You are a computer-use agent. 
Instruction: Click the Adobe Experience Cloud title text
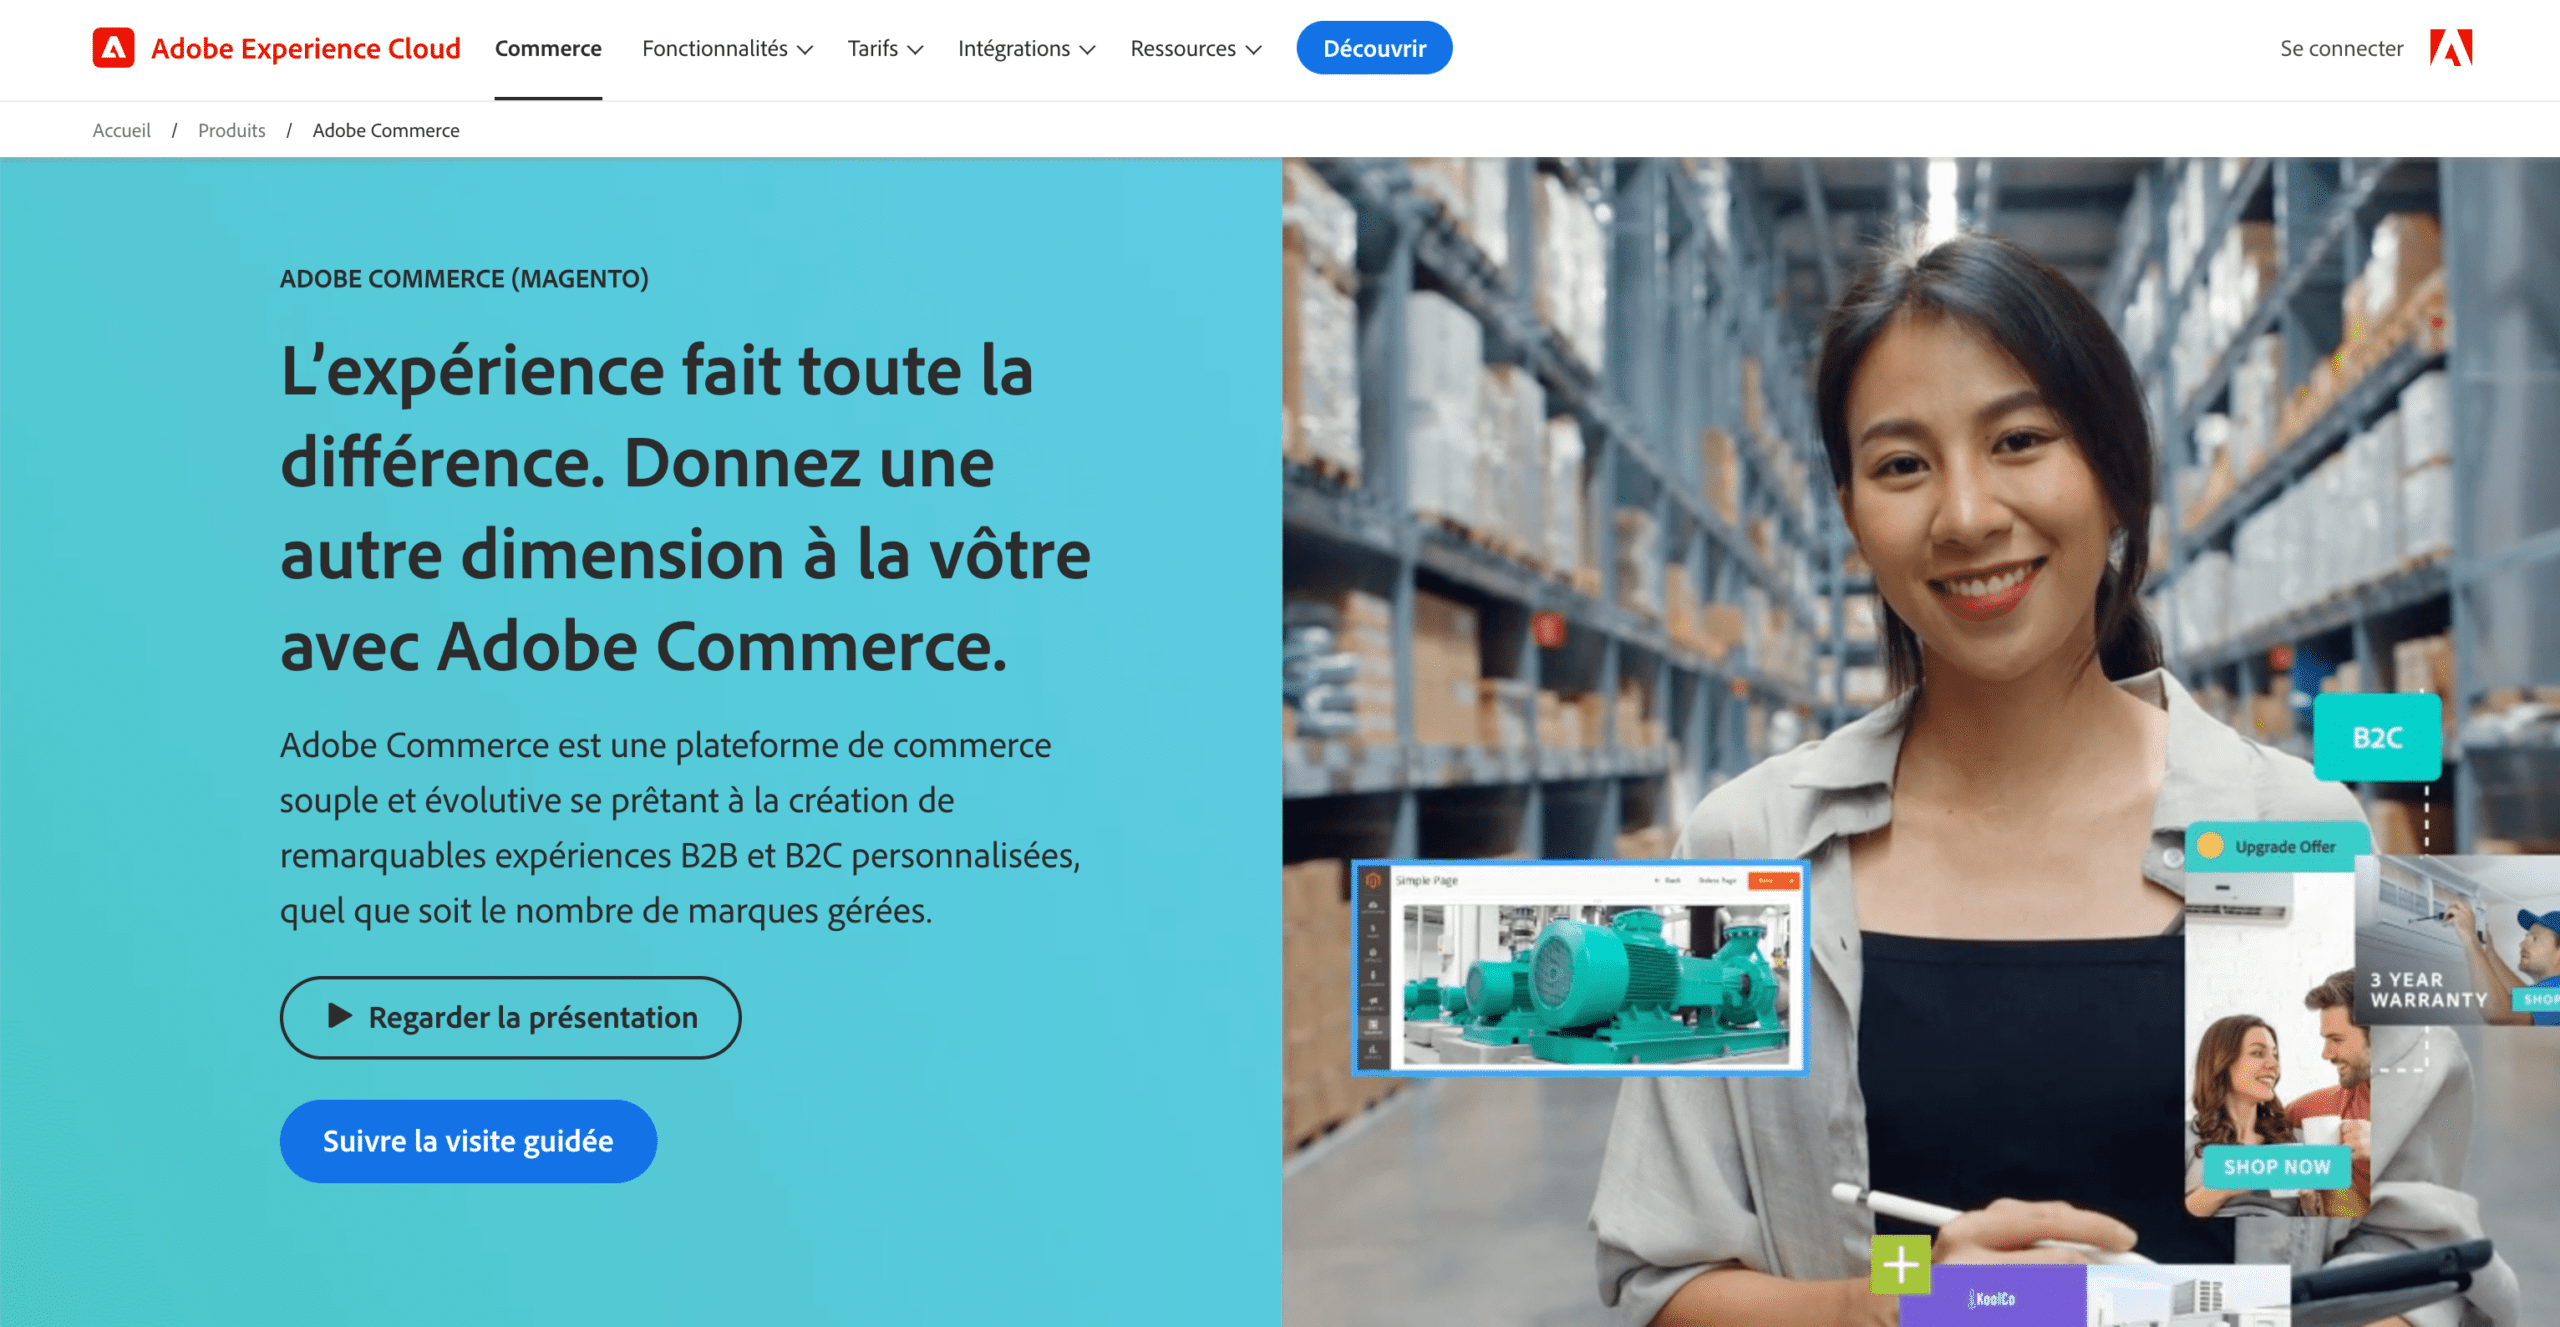click(x=306, y=48)
